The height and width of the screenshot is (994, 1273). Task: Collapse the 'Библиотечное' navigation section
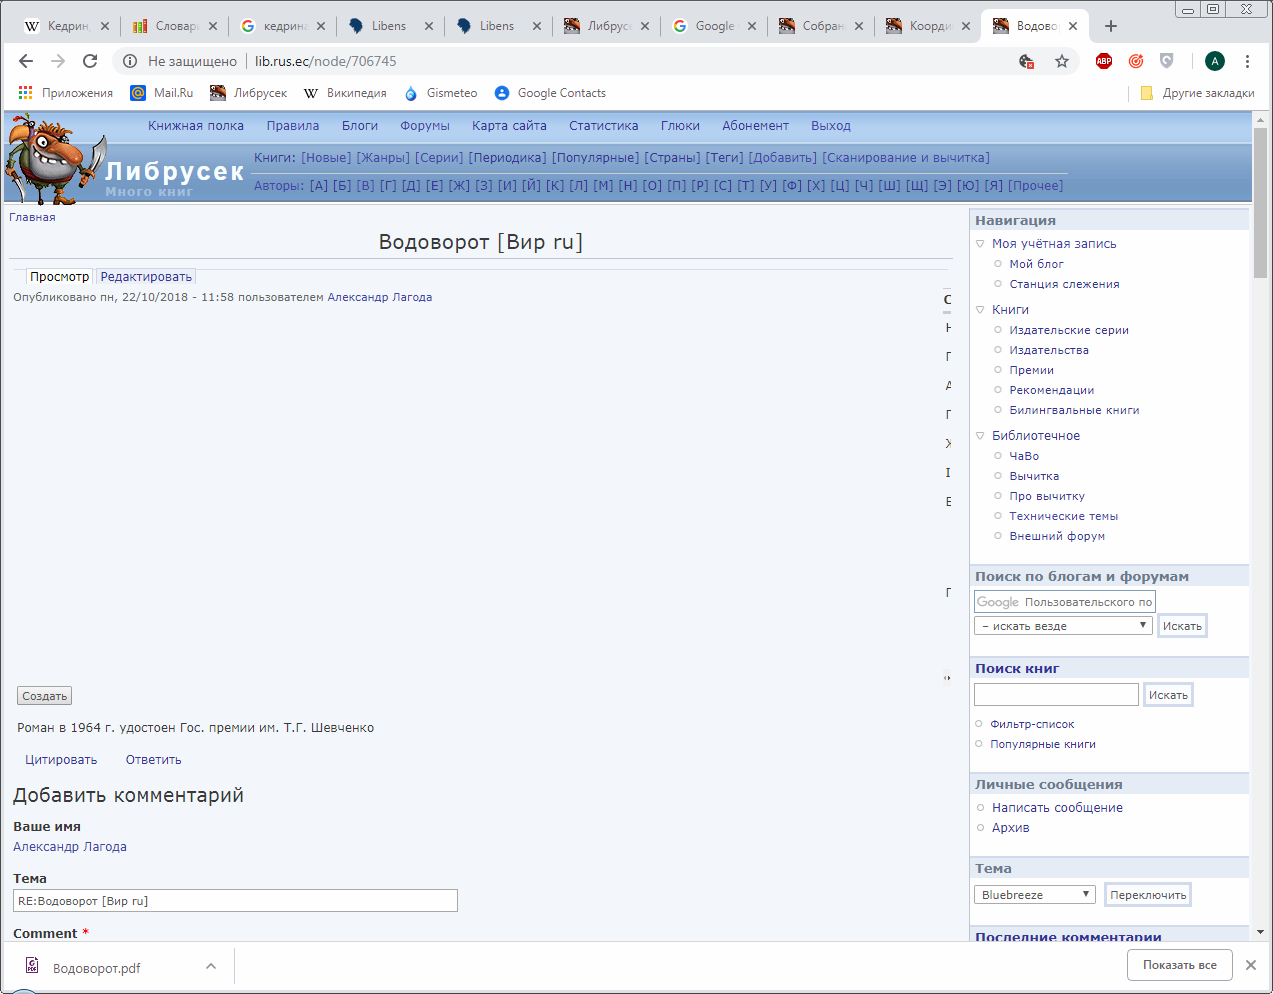pyautogui.click(x=980, y=436)
